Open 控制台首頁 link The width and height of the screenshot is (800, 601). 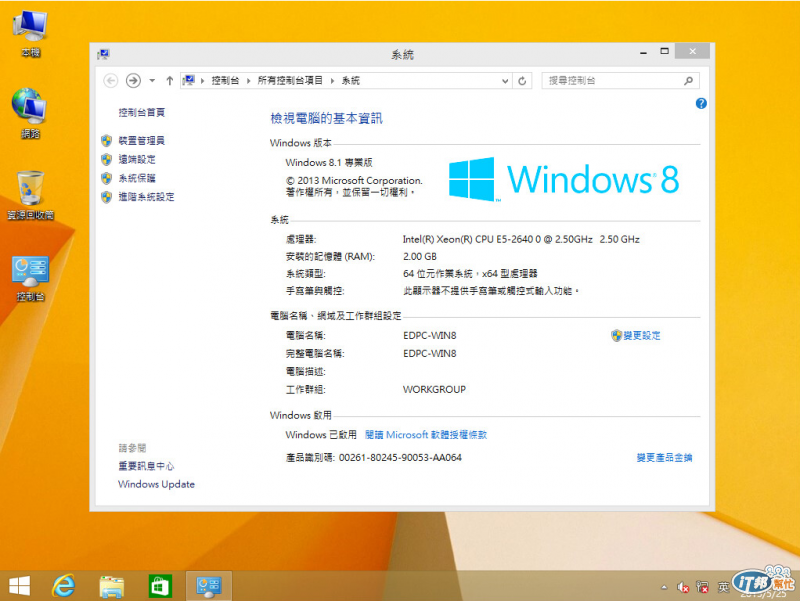click(x=141, y=112)
